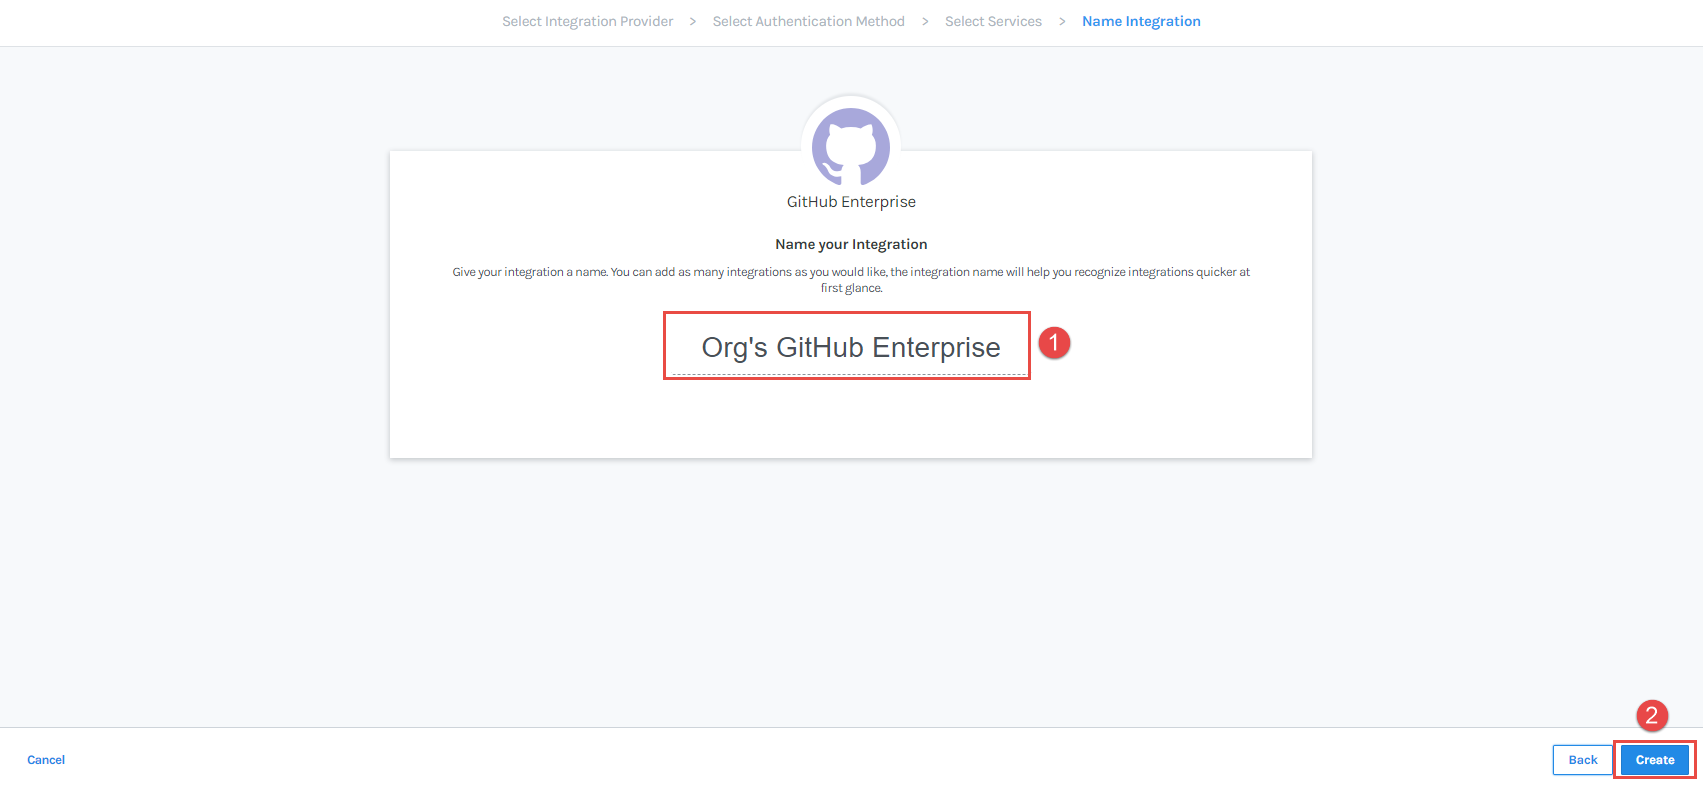Viewport: 1703px width, 786px height.
Task: Cancel the integration setup
Action: tap(46, 760)
